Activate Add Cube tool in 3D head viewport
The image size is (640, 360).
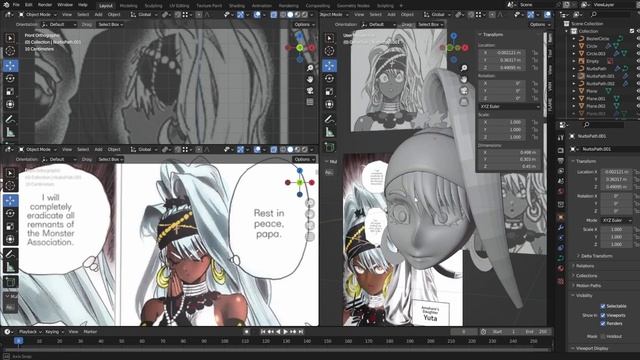click(329, 147)
